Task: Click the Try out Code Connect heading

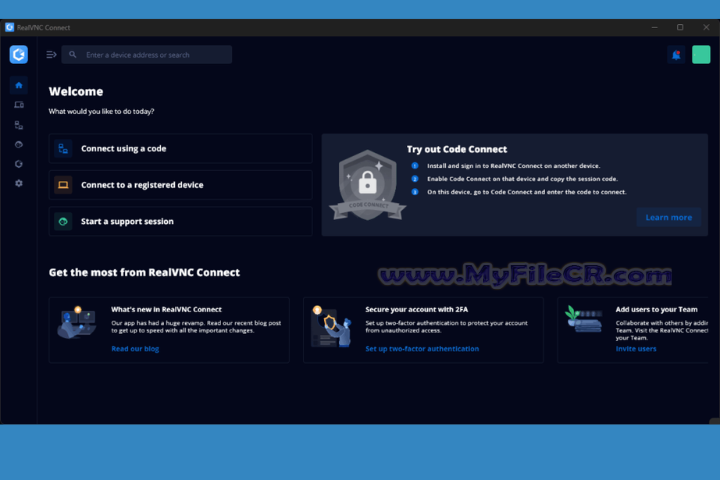Action: (457, 149)
